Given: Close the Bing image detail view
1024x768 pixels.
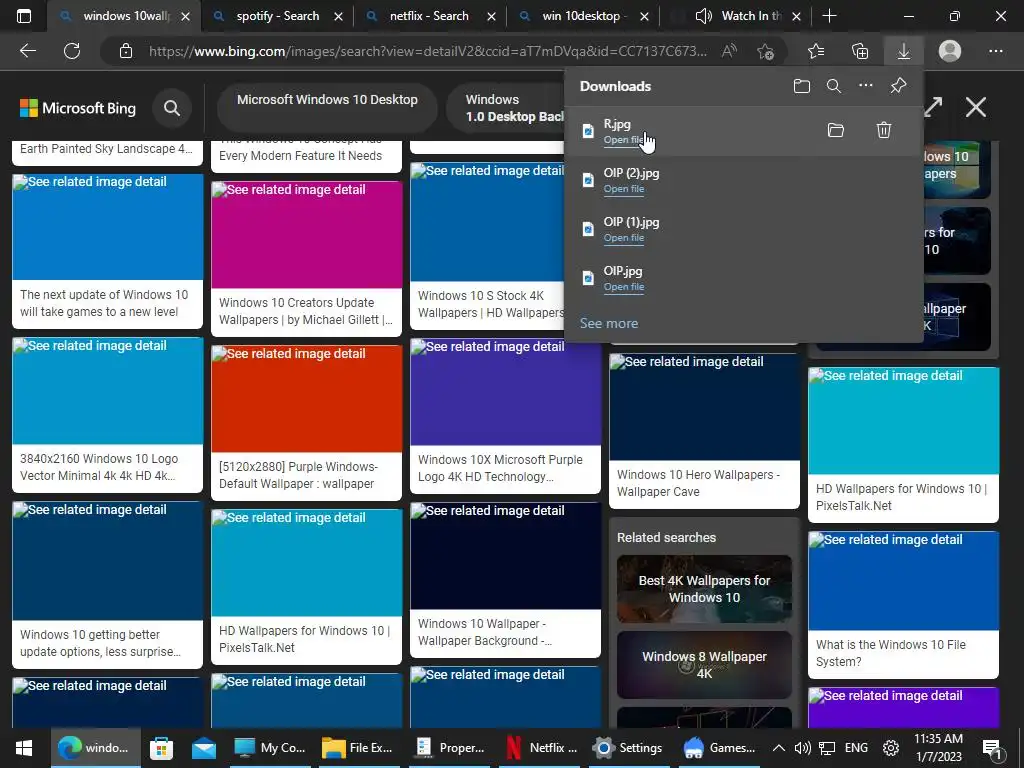Looking at the screenshot, I should click(x=976, y=107).
